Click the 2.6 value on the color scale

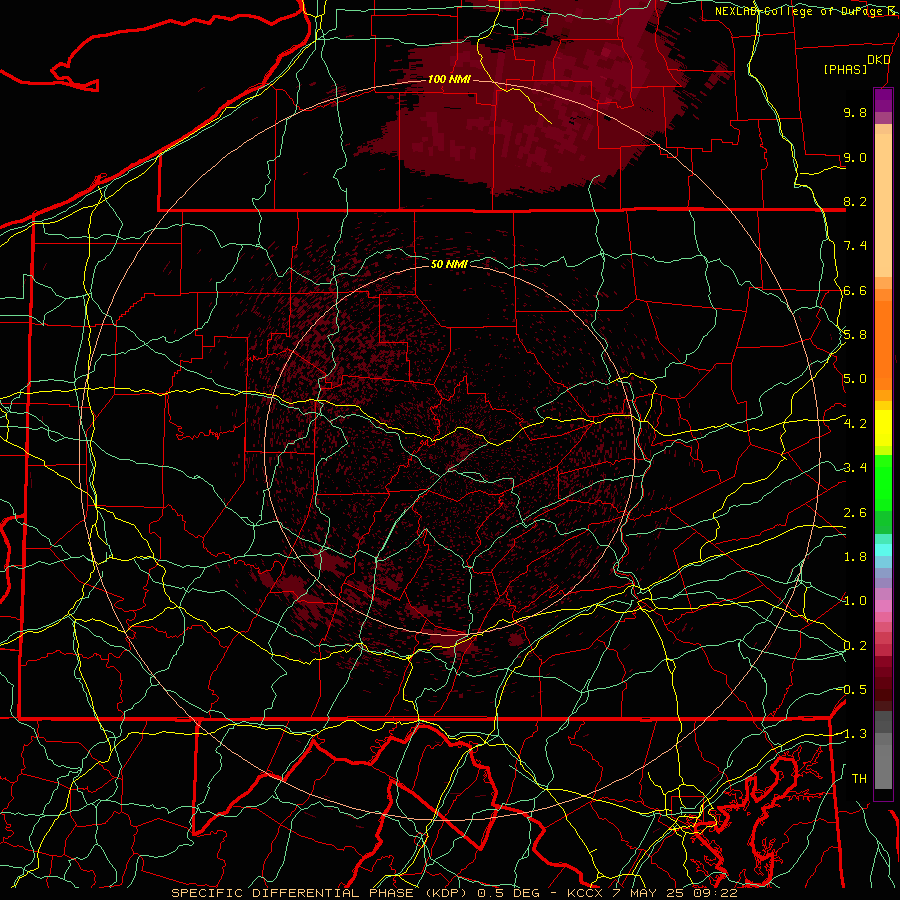tap(855, 512)
